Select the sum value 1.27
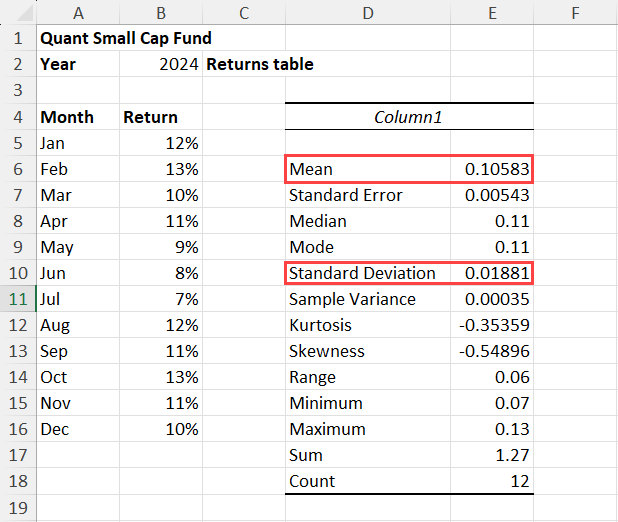Viewport: 618px width, 522px height. pos(492,455)
